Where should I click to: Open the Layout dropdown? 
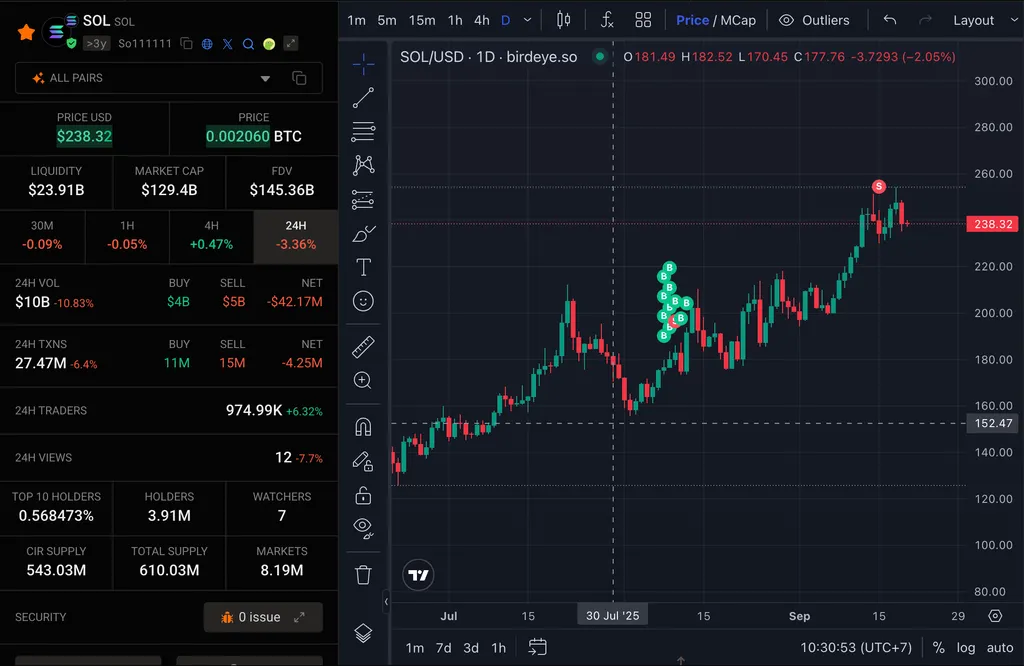985,20
